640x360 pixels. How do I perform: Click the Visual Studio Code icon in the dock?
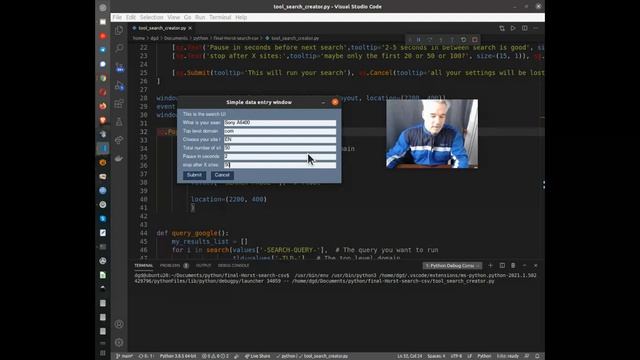pyautogui.click(x=103, y=148)
